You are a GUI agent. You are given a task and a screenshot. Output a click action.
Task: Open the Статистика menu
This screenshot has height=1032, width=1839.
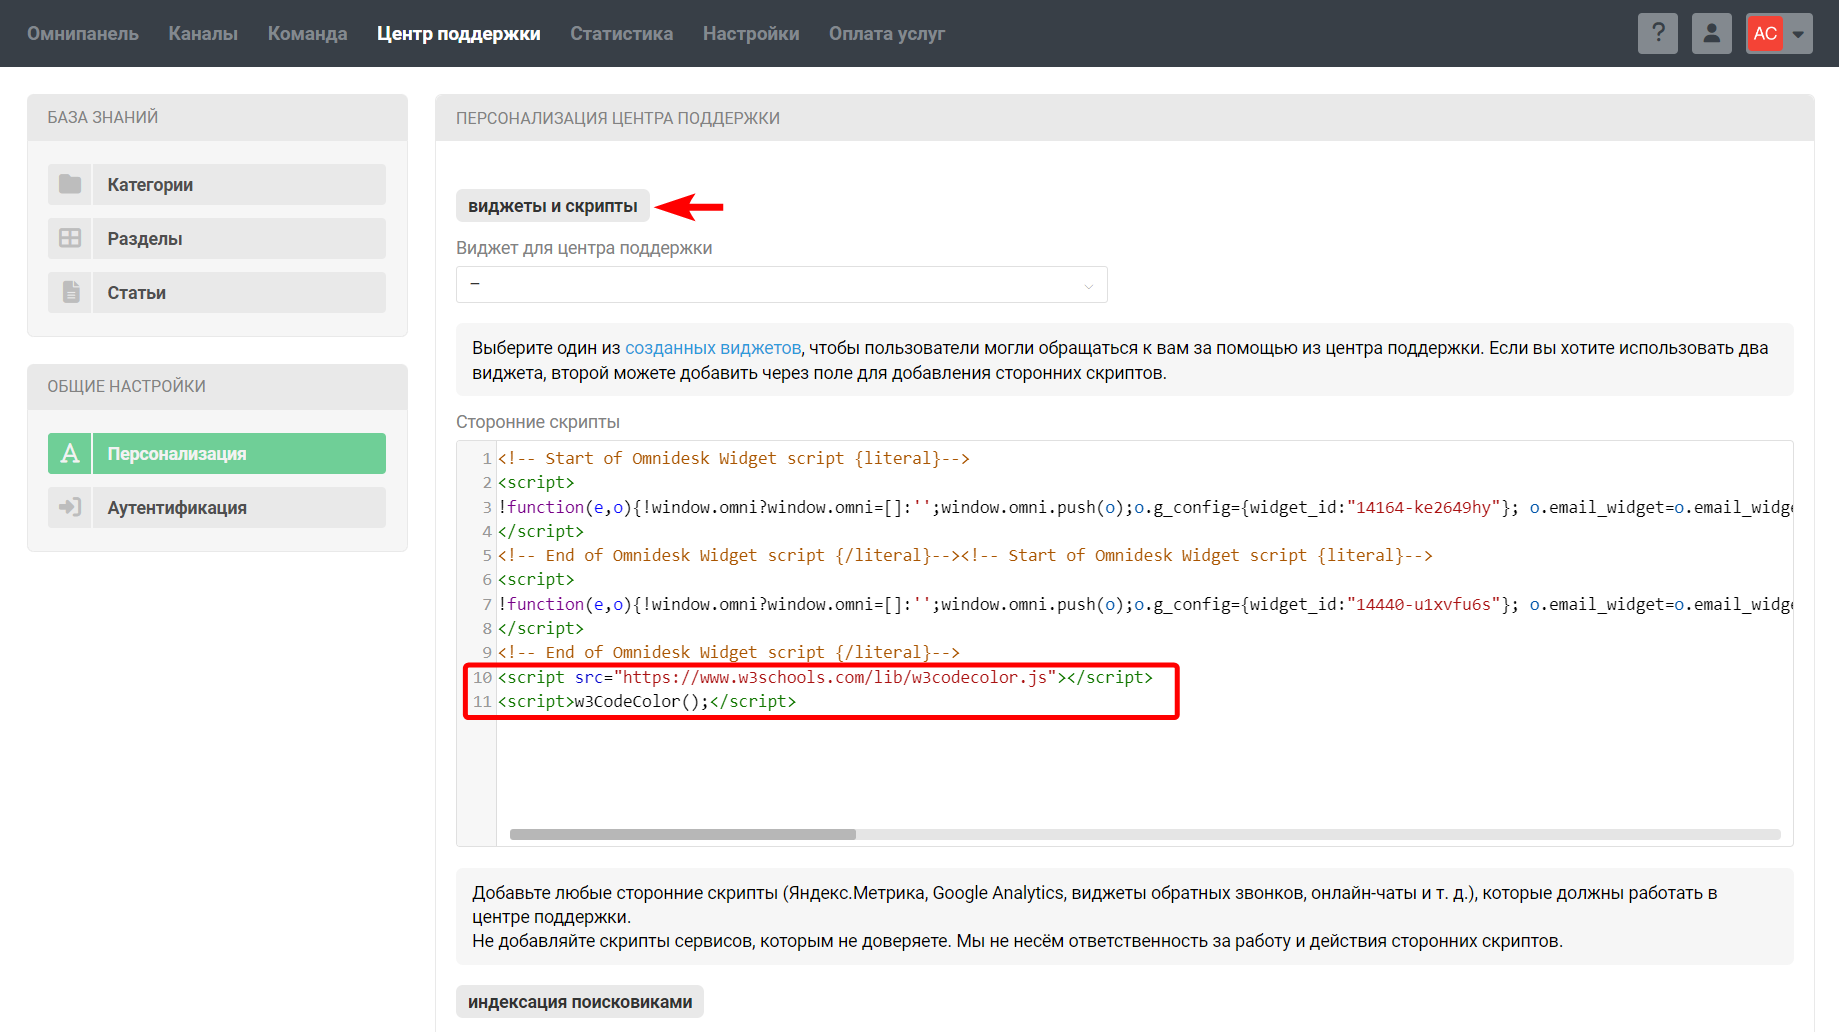(621, 33)
